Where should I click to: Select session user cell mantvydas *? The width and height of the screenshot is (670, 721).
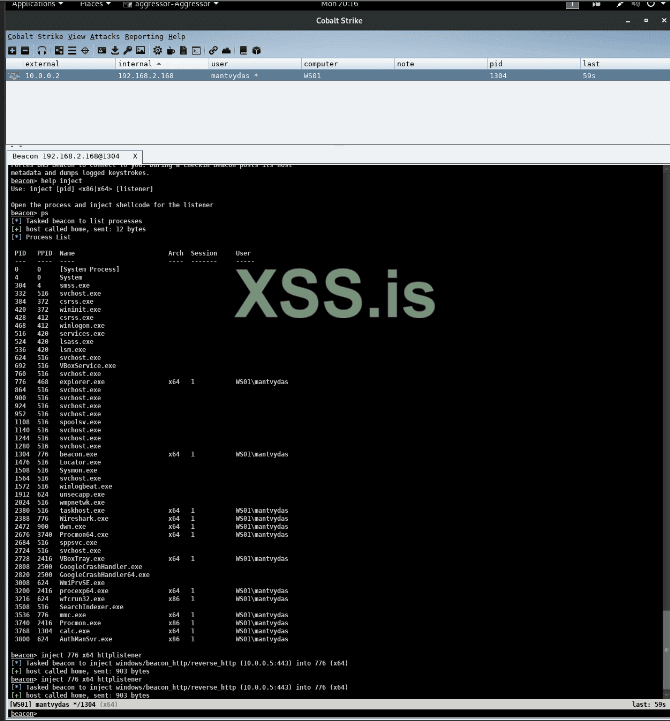tap(234, 76)
